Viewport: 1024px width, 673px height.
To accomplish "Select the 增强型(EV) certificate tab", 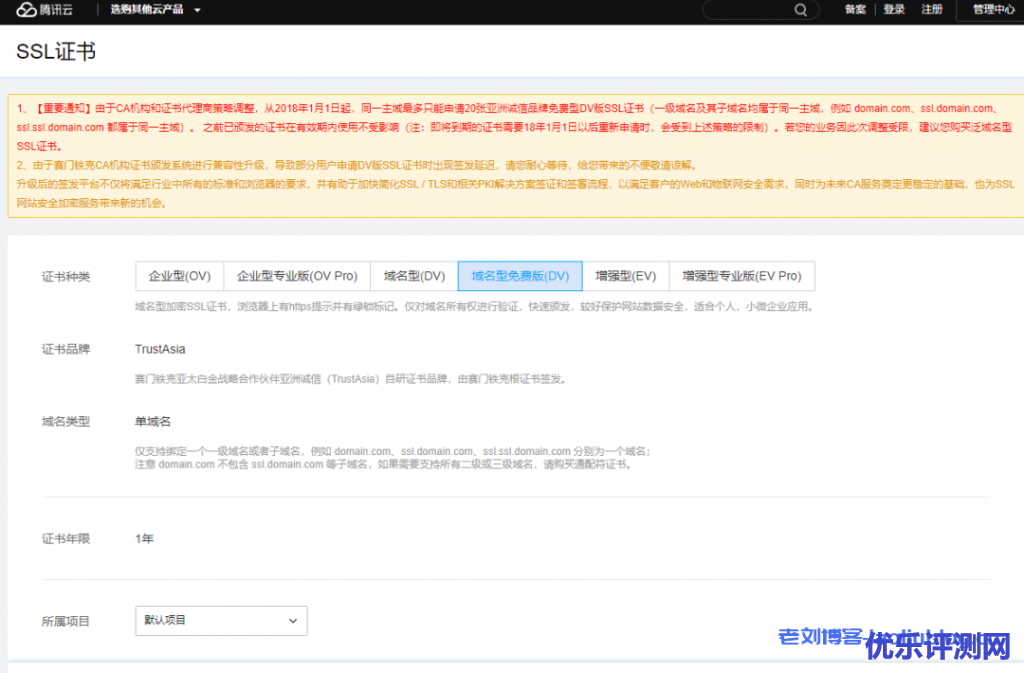I will (x=626, y=276).
